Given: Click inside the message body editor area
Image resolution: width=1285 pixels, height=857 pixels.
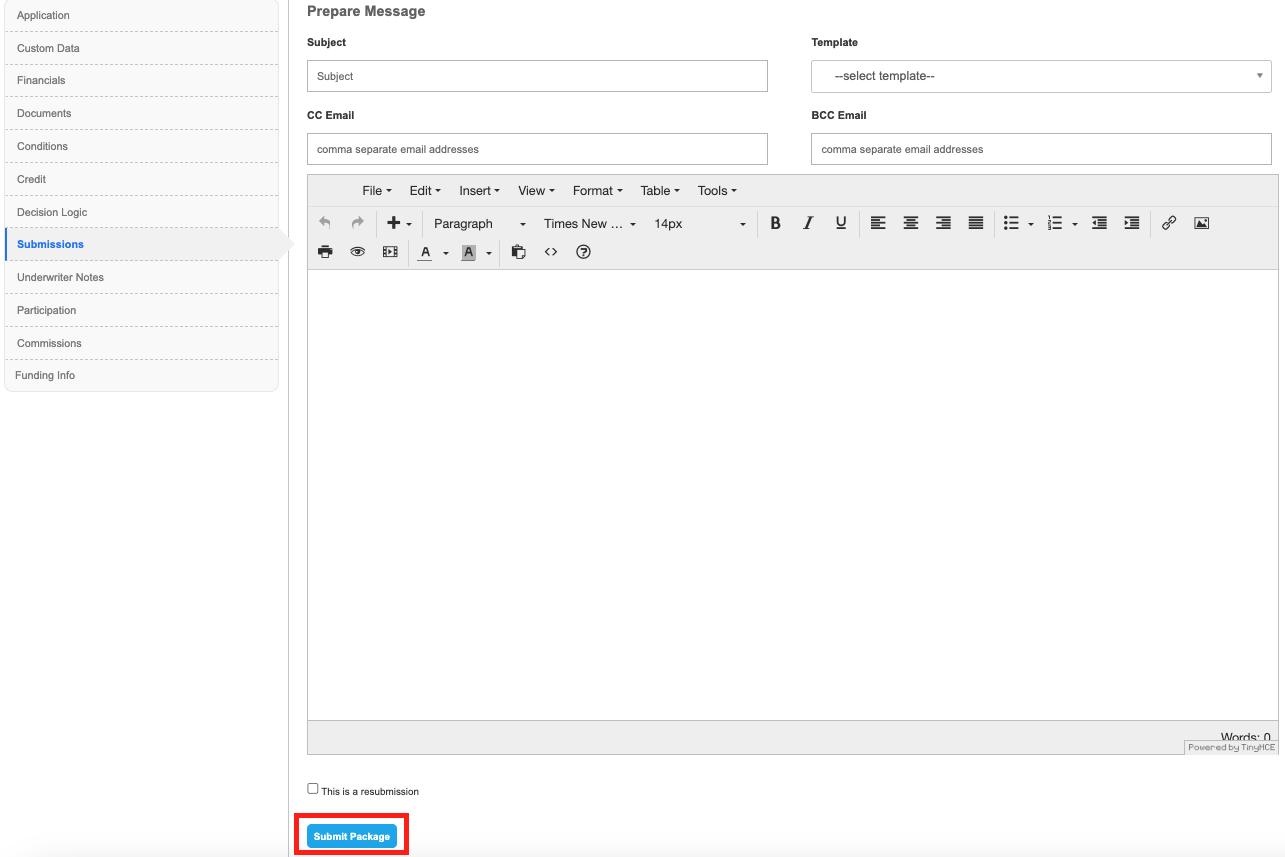Looking at the screenshot, I should pos(792,495).
